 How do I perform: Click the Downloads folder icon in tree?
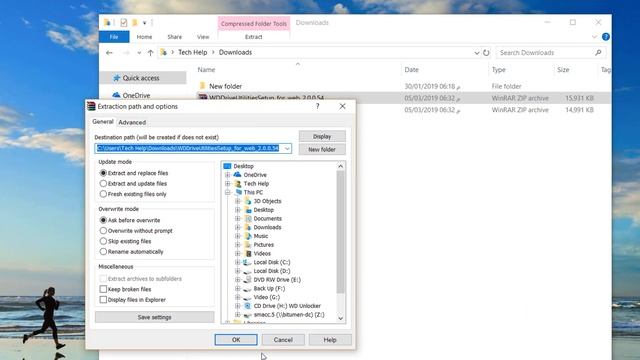248,227
